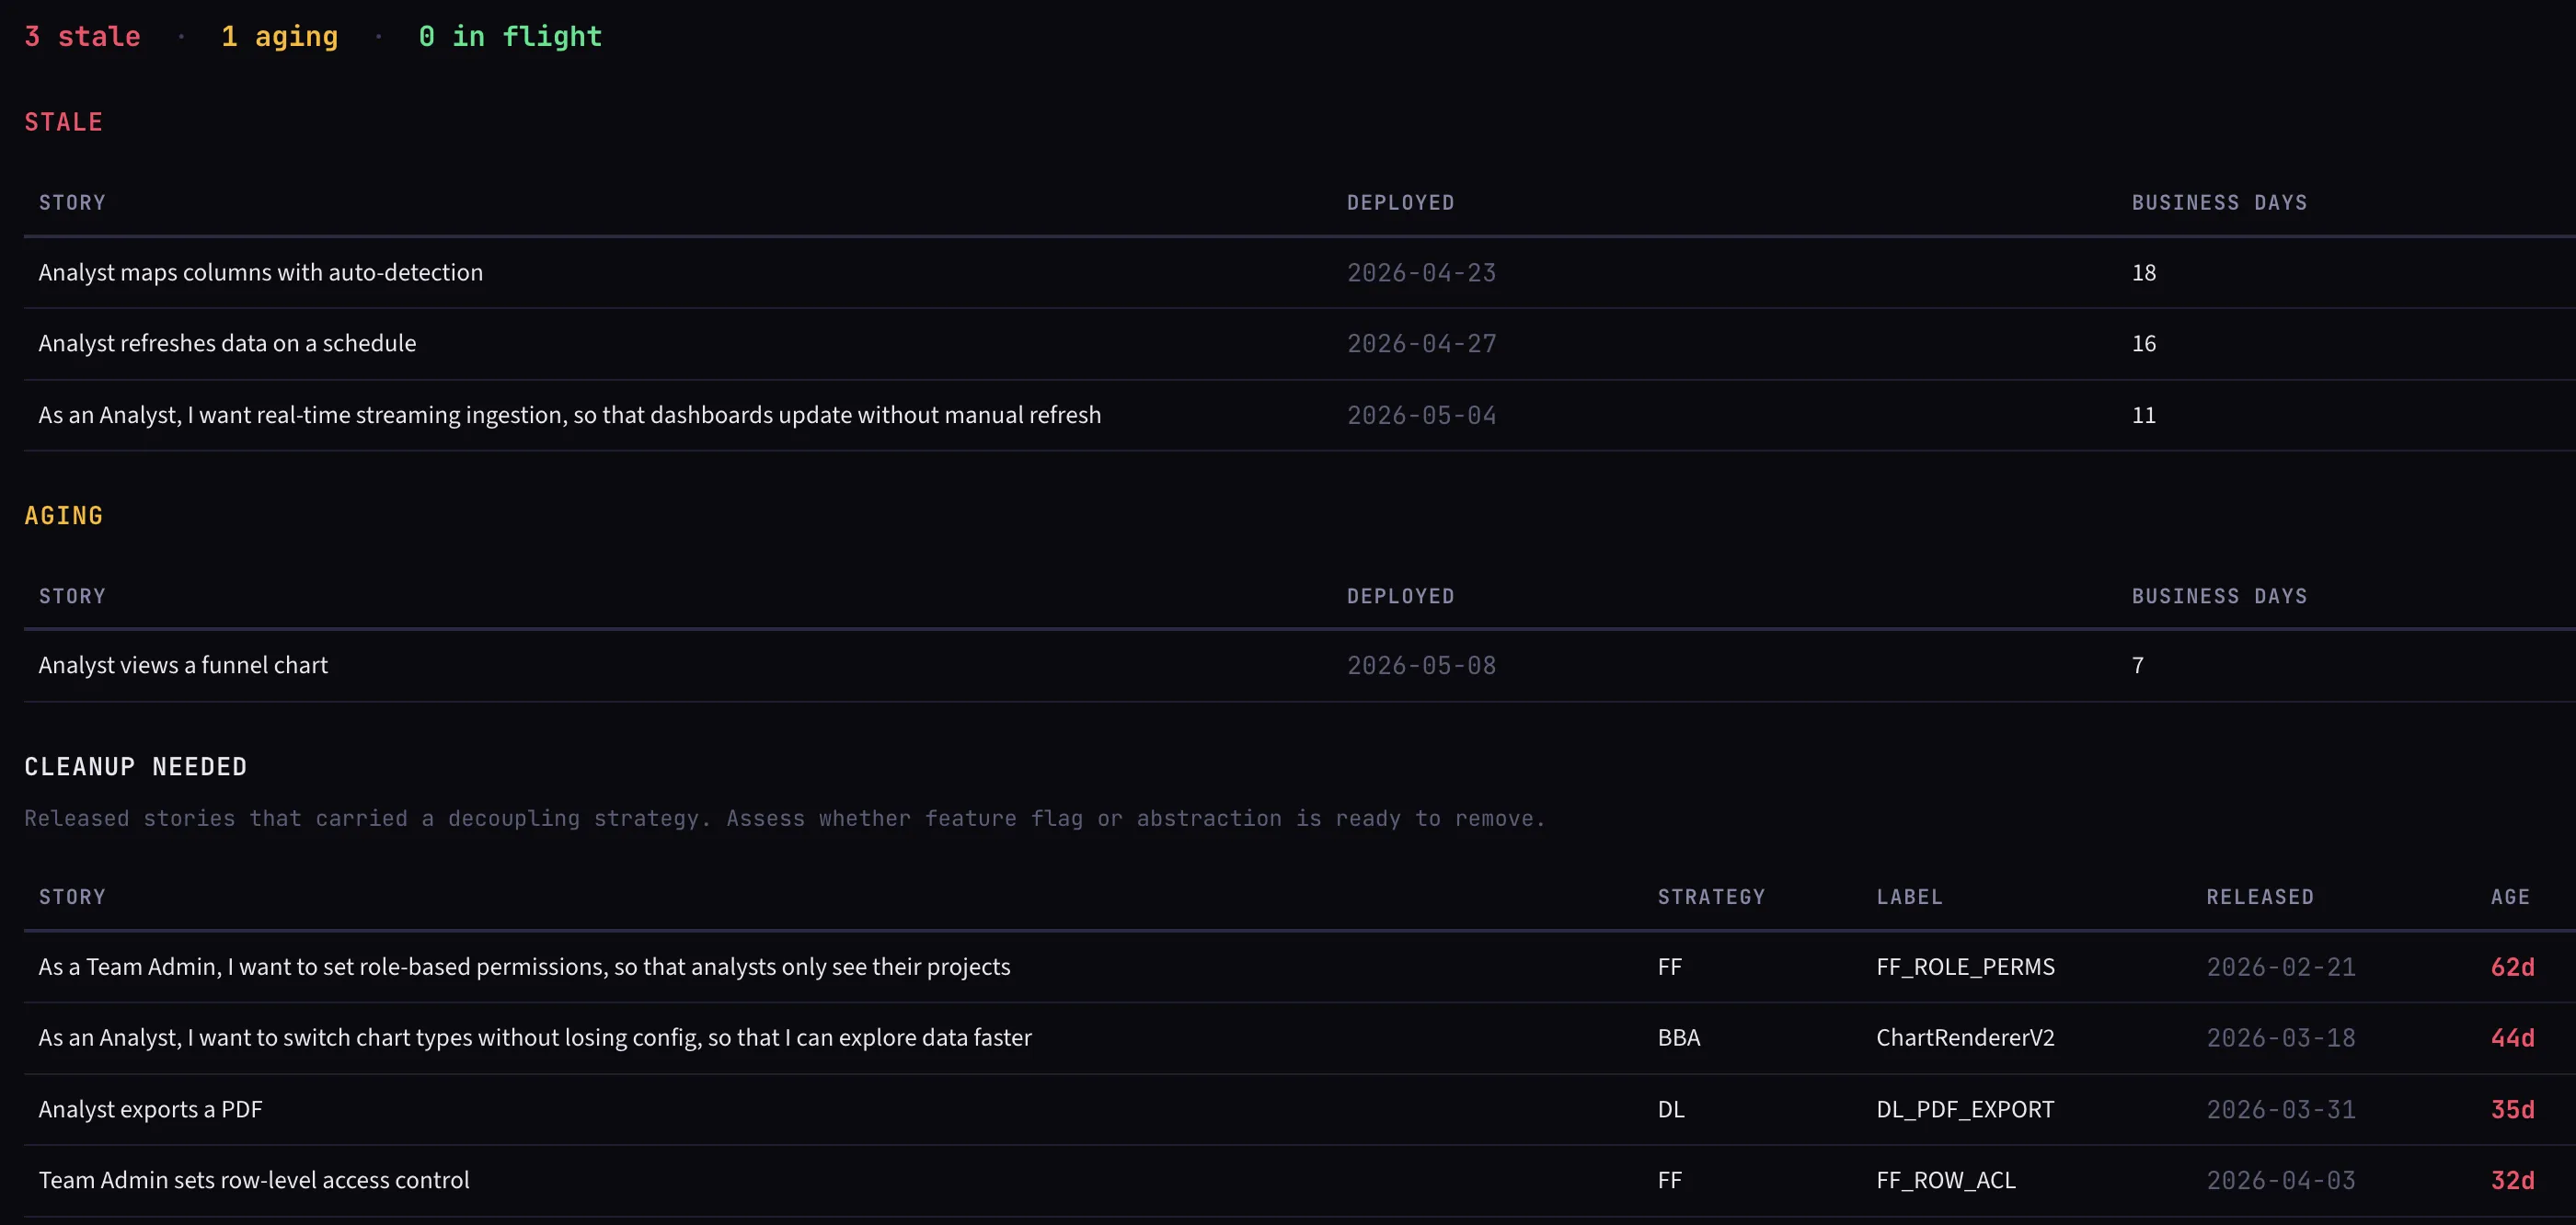The image size is (2576, 1225).
Task: Click the 18 business days value
Action: pyautogui.click(x=2143, y=273)
